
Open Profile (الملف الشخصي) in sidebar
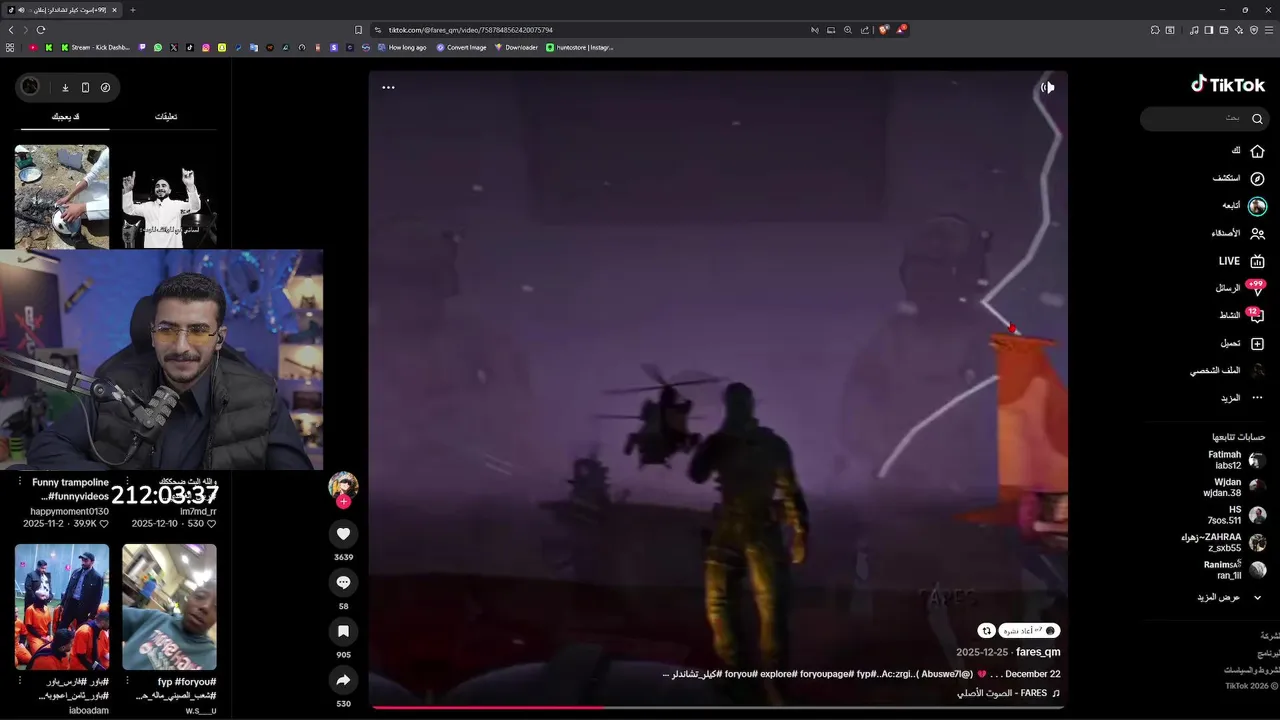(x=1227, y=371)
